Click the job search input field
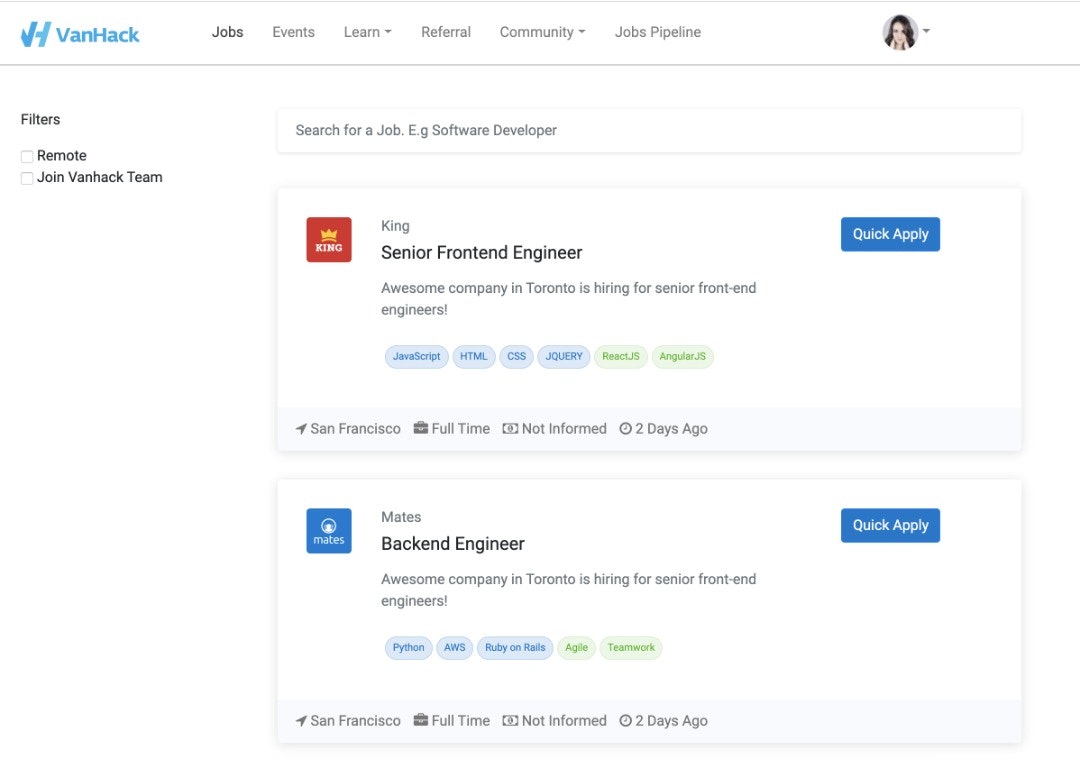 (649, 130)
